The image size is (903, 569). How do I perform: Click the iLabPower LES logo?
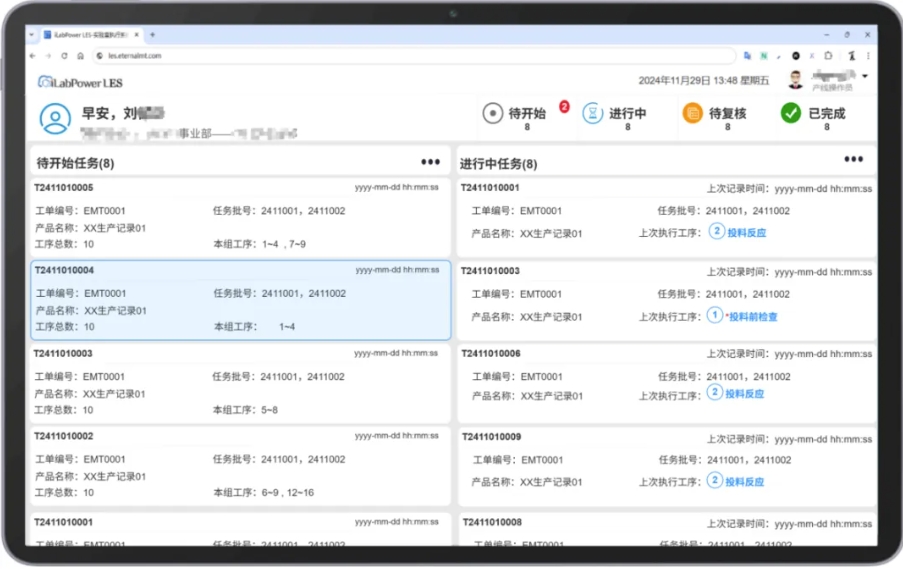[x=80, y=82]
